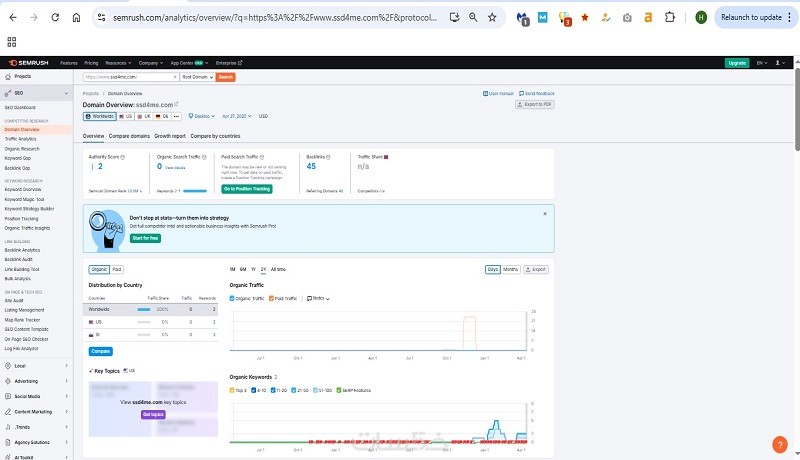Viewport: 800px width, 460px height.
Task: Toggle the SERP Features checkbox
Action: point(339,390)
